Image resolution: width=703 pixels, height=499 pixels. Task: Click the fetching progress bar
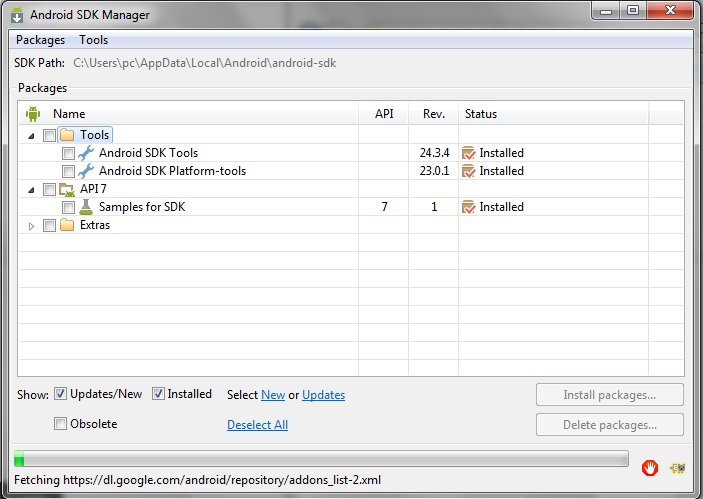coord(320,459)
